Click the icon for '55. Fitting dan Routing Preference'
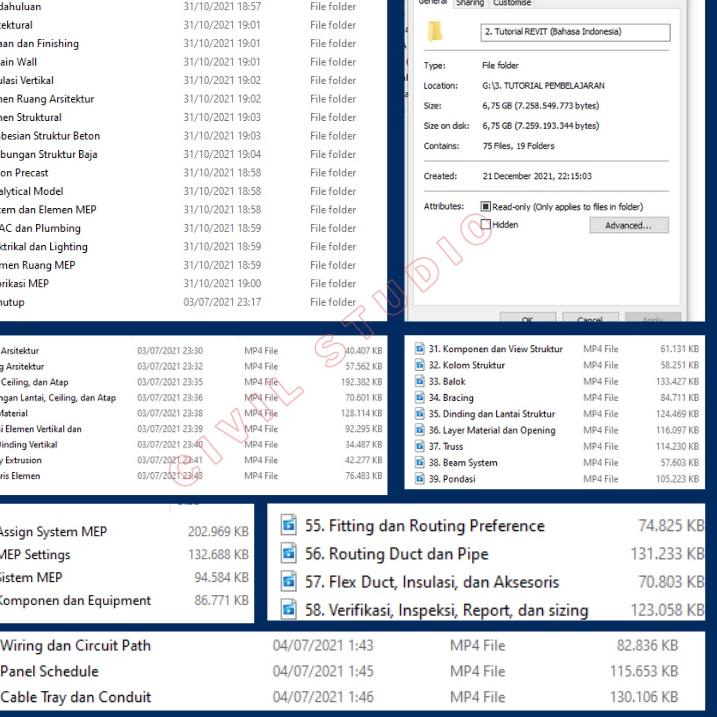Screen dimensions: 717x717 coord(289,526)
